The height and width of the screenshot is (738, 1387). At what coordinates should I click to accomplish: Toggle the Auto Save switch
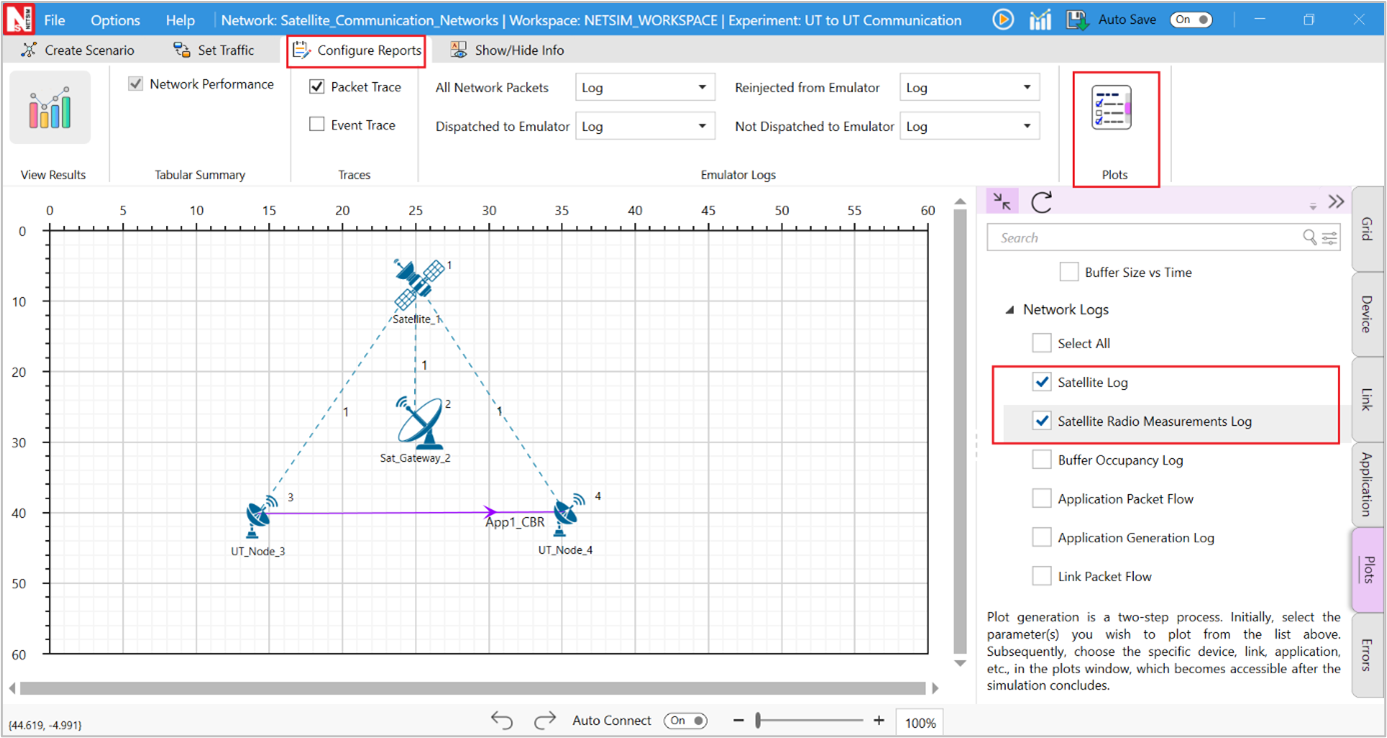pos(1190,20)
